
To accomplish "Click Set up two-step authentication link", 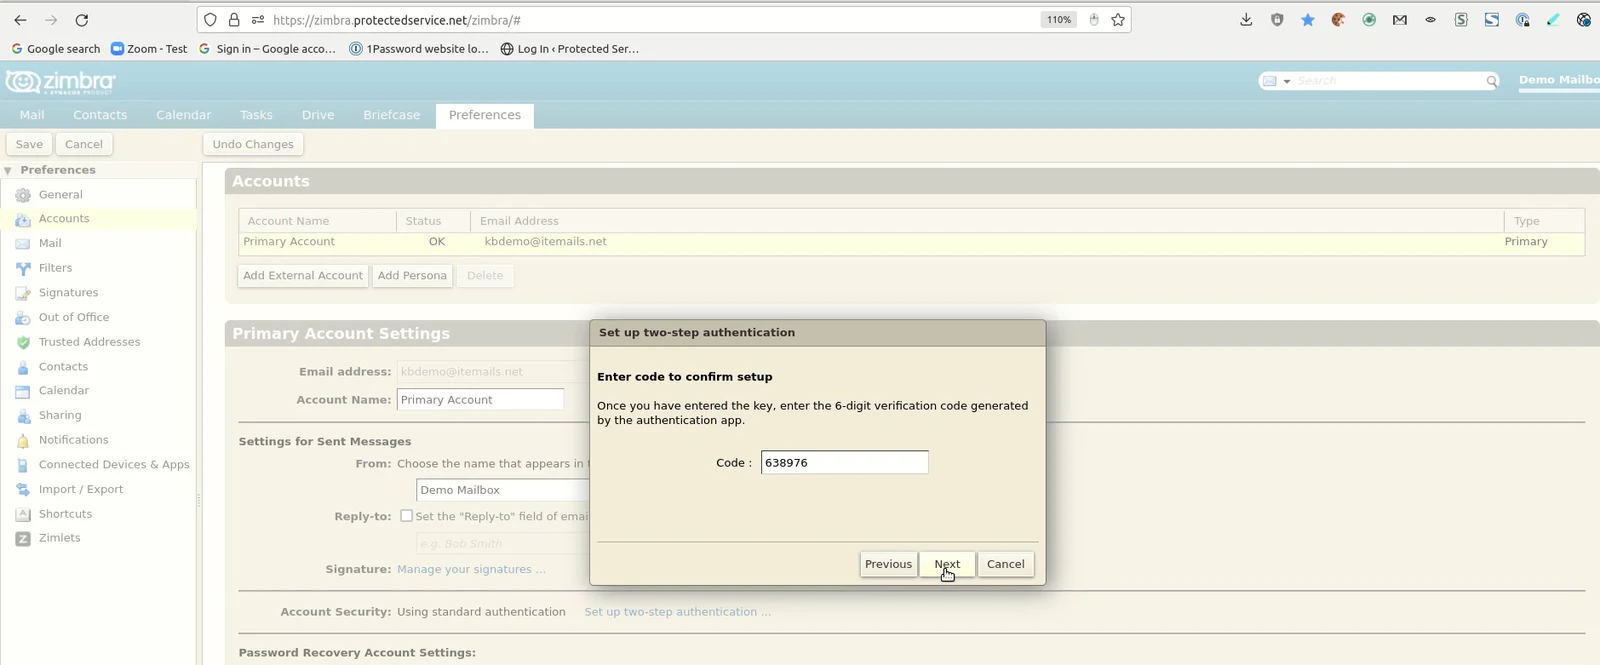I will click(x=677, y=612).
